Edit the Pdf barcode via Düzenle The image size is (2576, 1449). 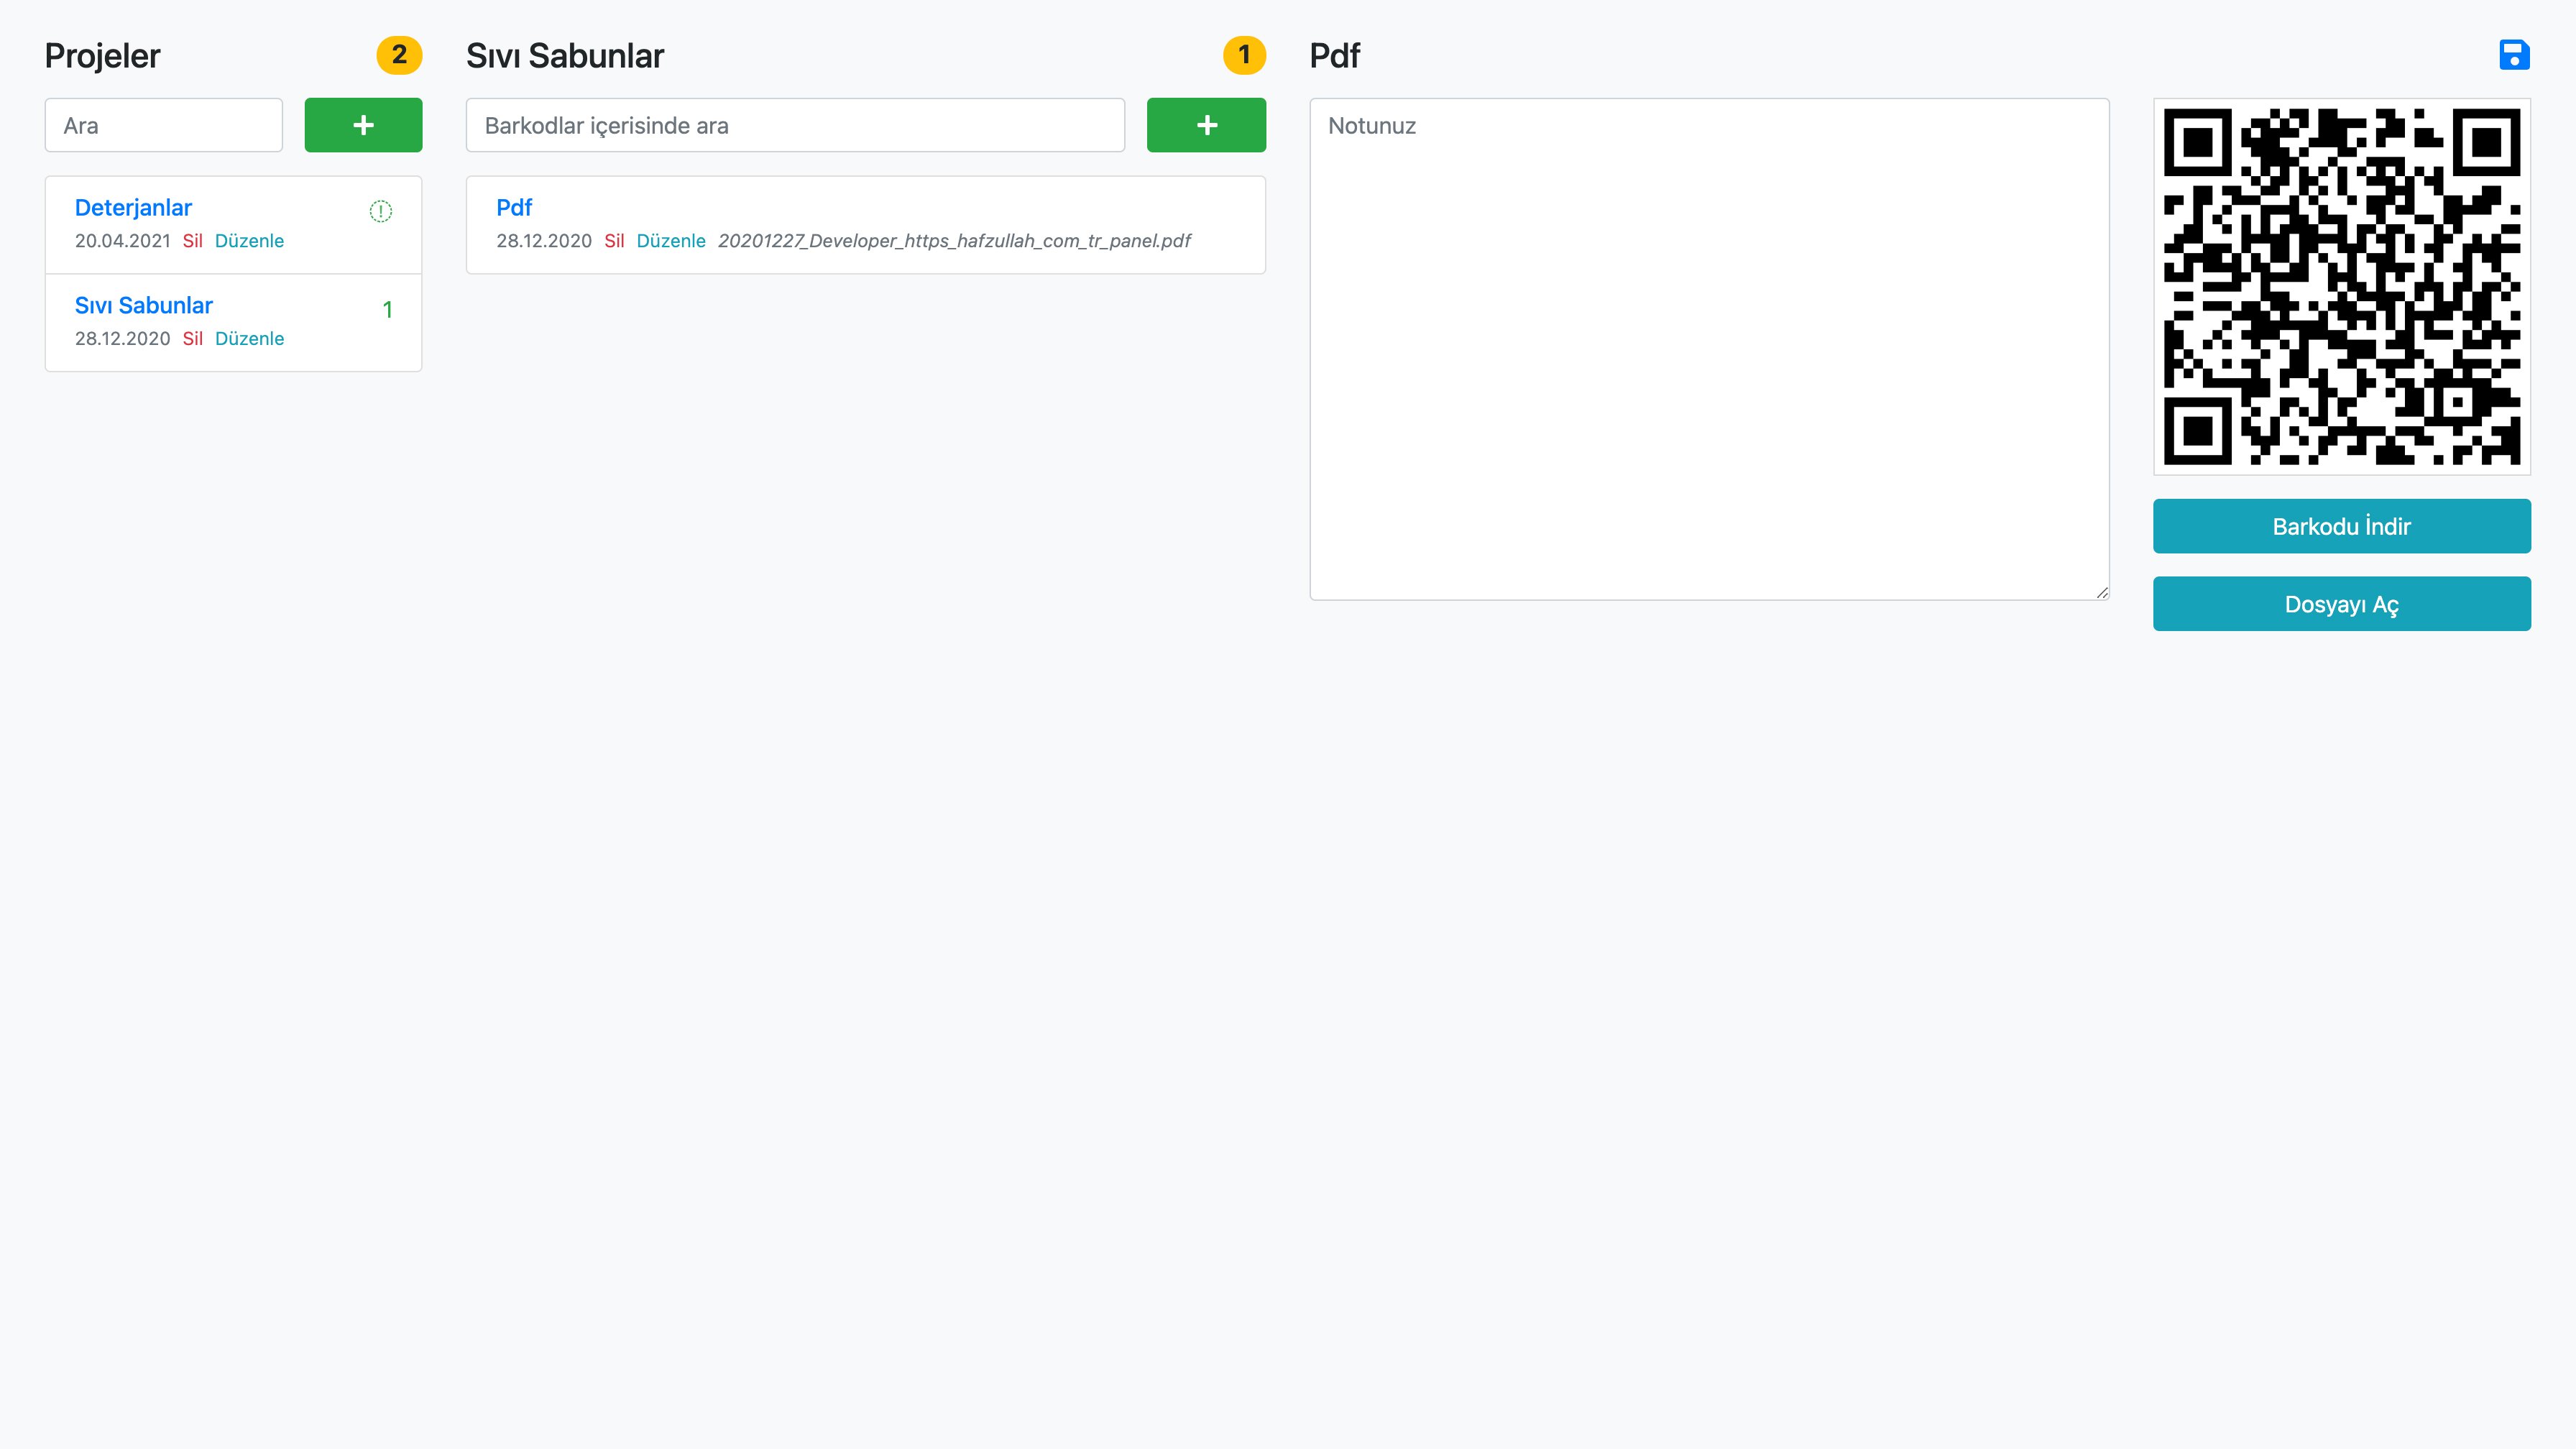671,241
